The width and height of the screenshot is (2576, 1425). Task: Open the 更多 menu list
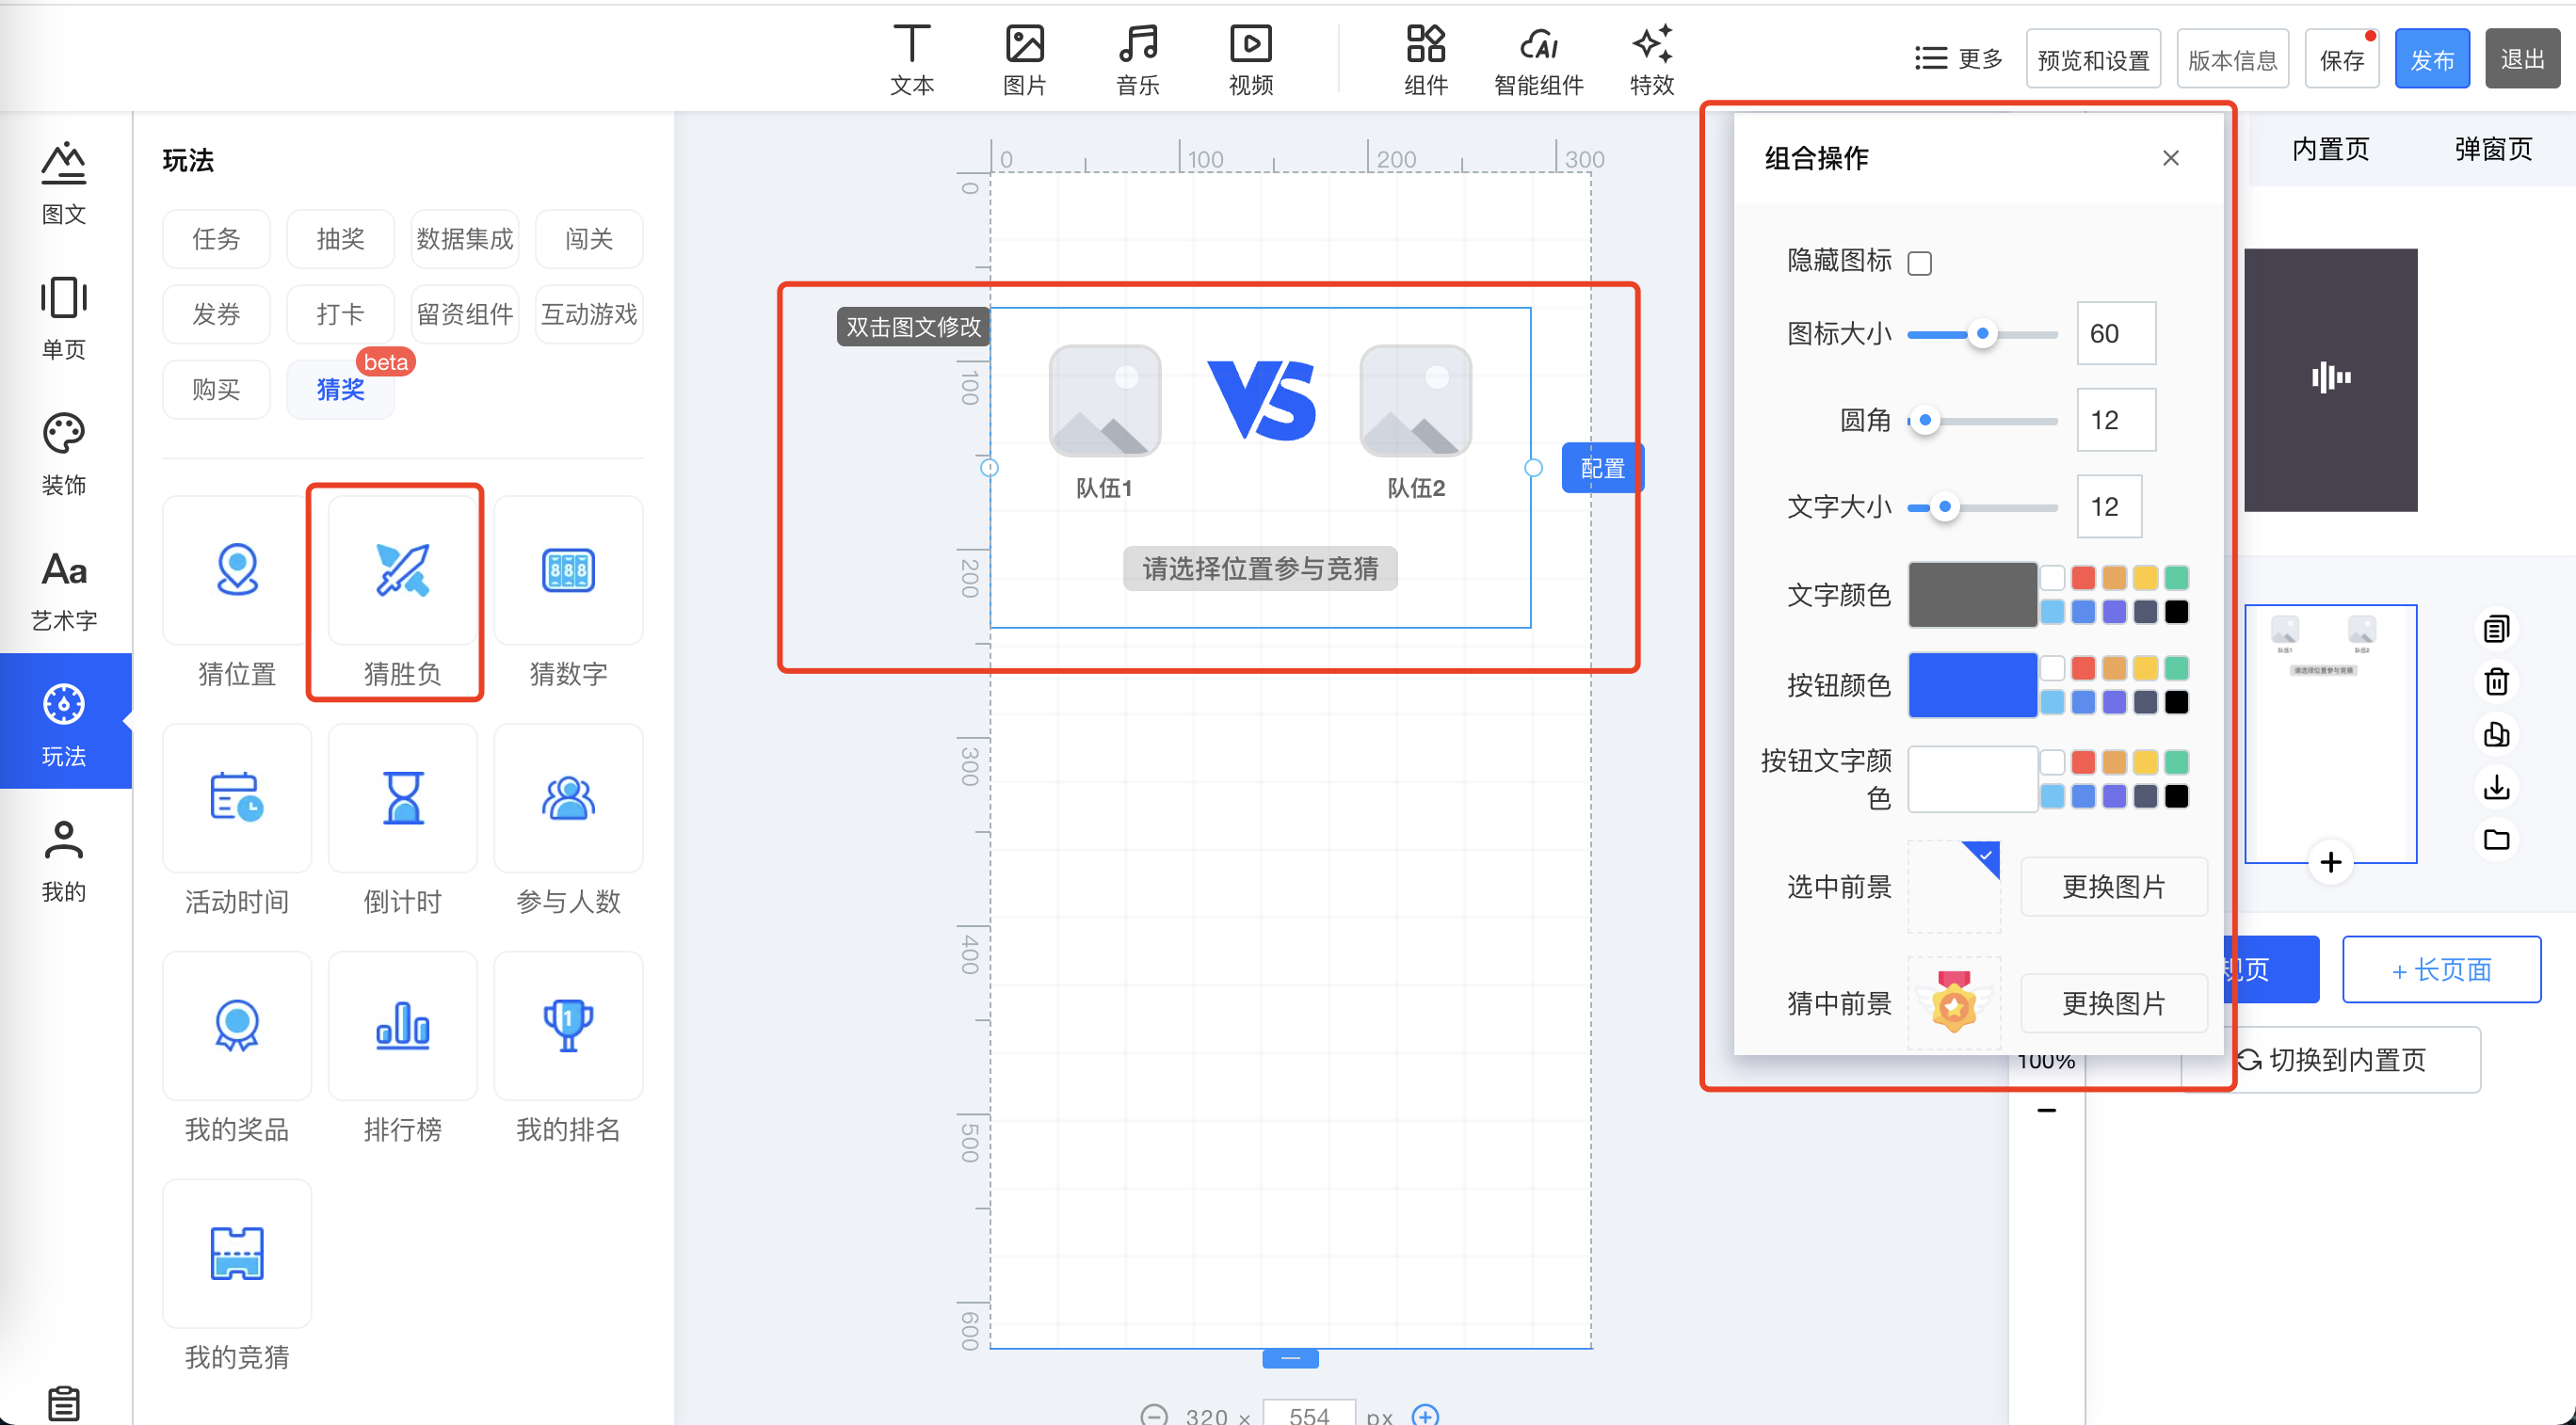click(x=1958, y=59)
